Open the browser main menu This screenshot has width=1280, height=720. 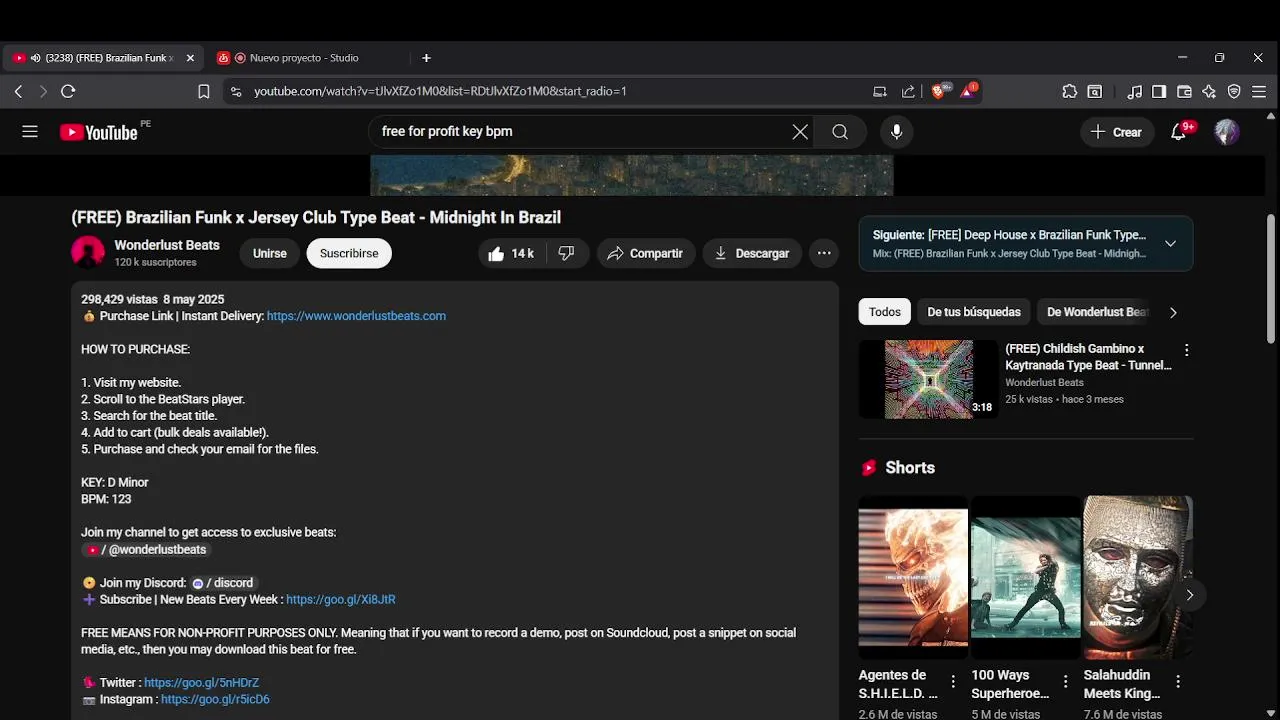click(x=1259, y=91)
